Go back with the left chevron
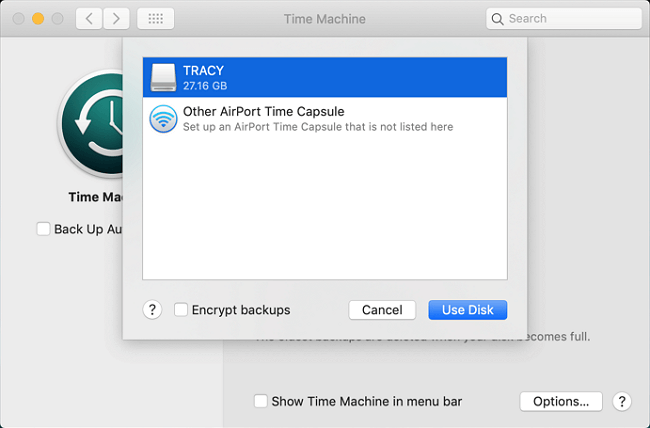 [x=89, y=19]
